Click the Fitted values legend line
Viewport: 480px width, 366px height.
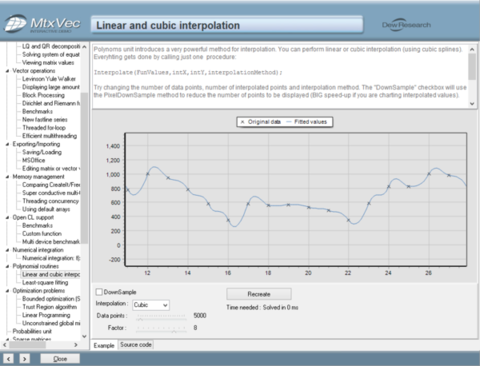click(289, 122)
